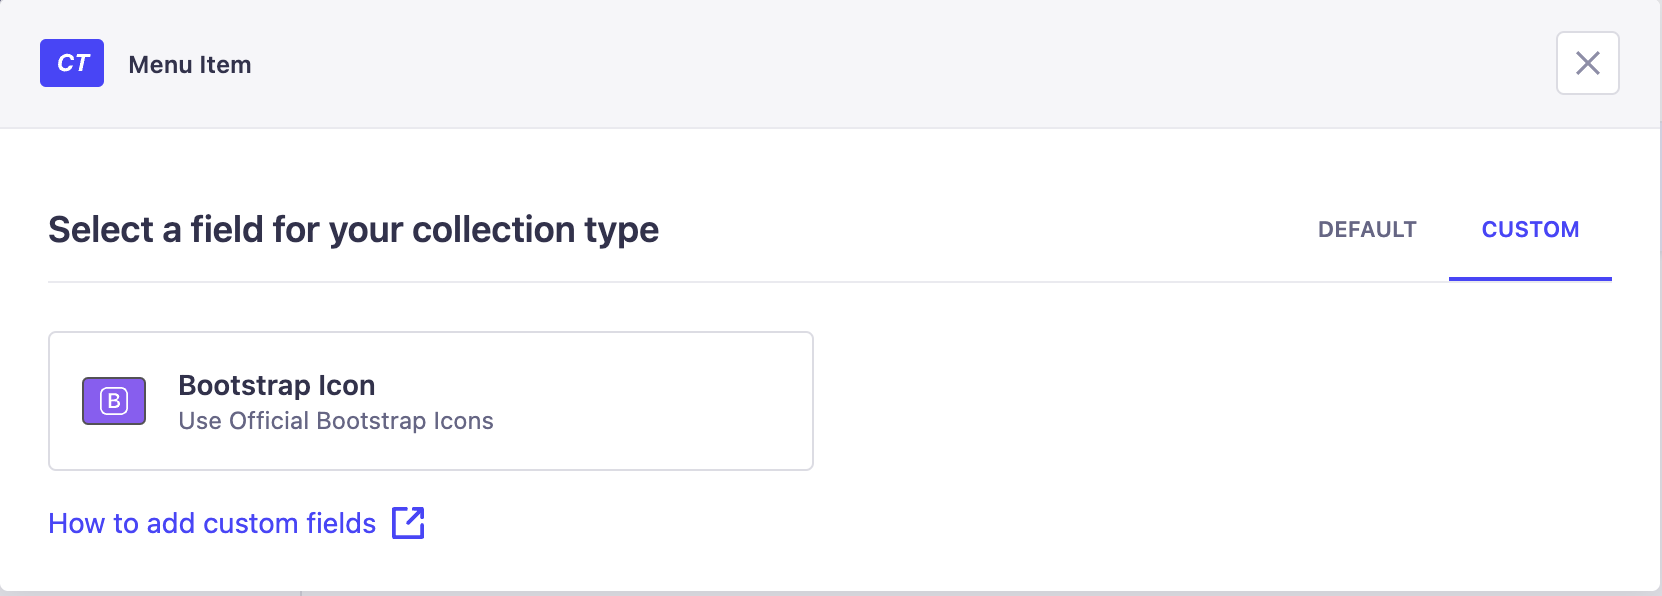Screen dimensions: 1662x596
Task: Click the Use Official Bootstrap Icons description
Action: pyautogui.click(x=336, y=421)
